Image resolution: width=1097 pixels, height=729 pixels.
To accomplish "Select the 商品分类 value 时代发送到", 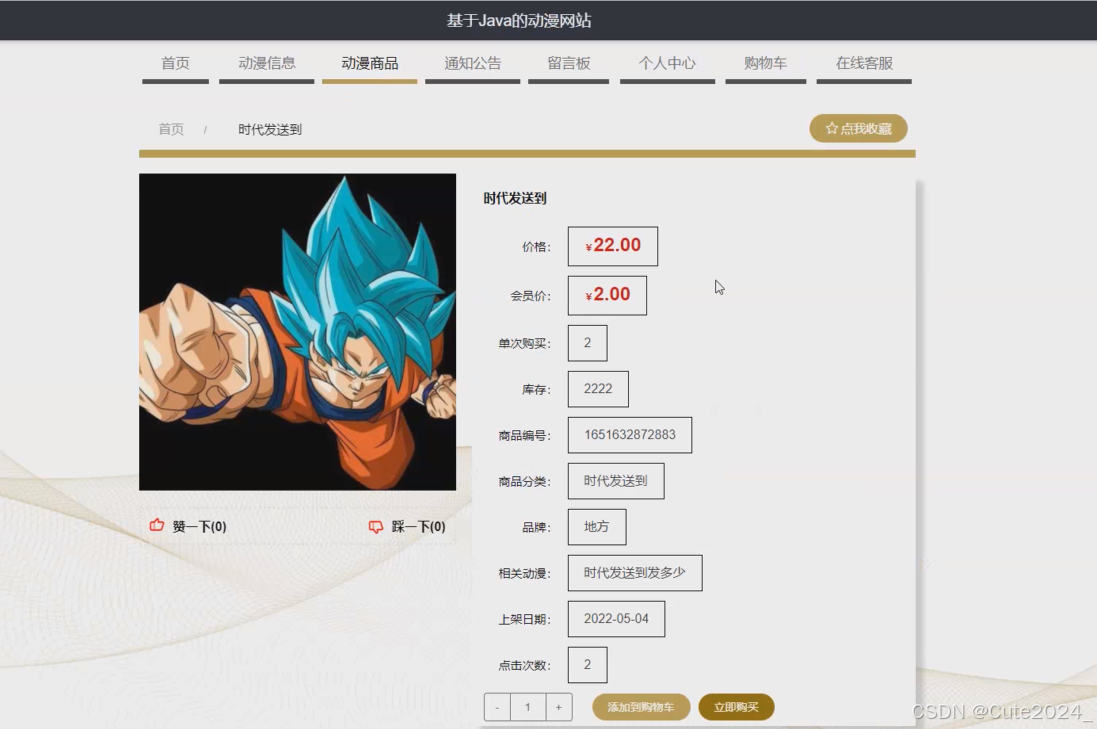I will click(615, 481).
